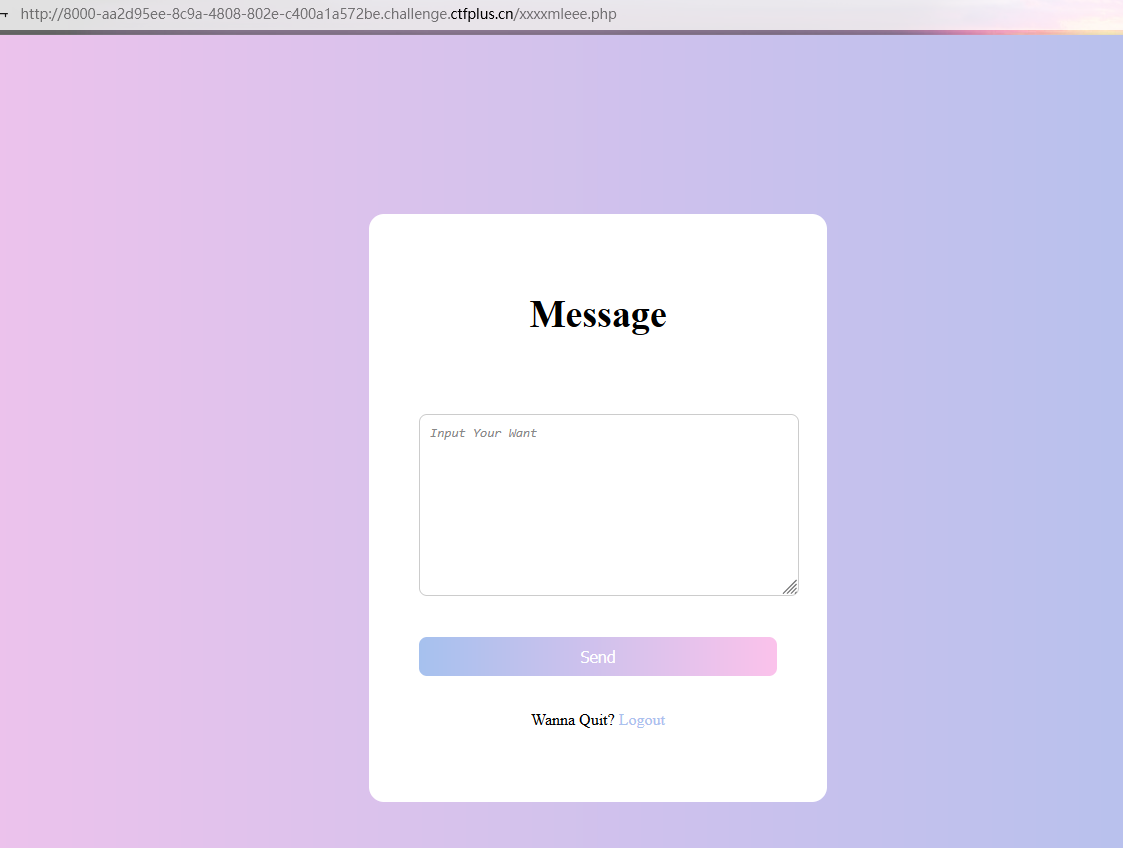Click the 'Wanna Quit?' text
The image size is (1123, 848).
[572, 720]
